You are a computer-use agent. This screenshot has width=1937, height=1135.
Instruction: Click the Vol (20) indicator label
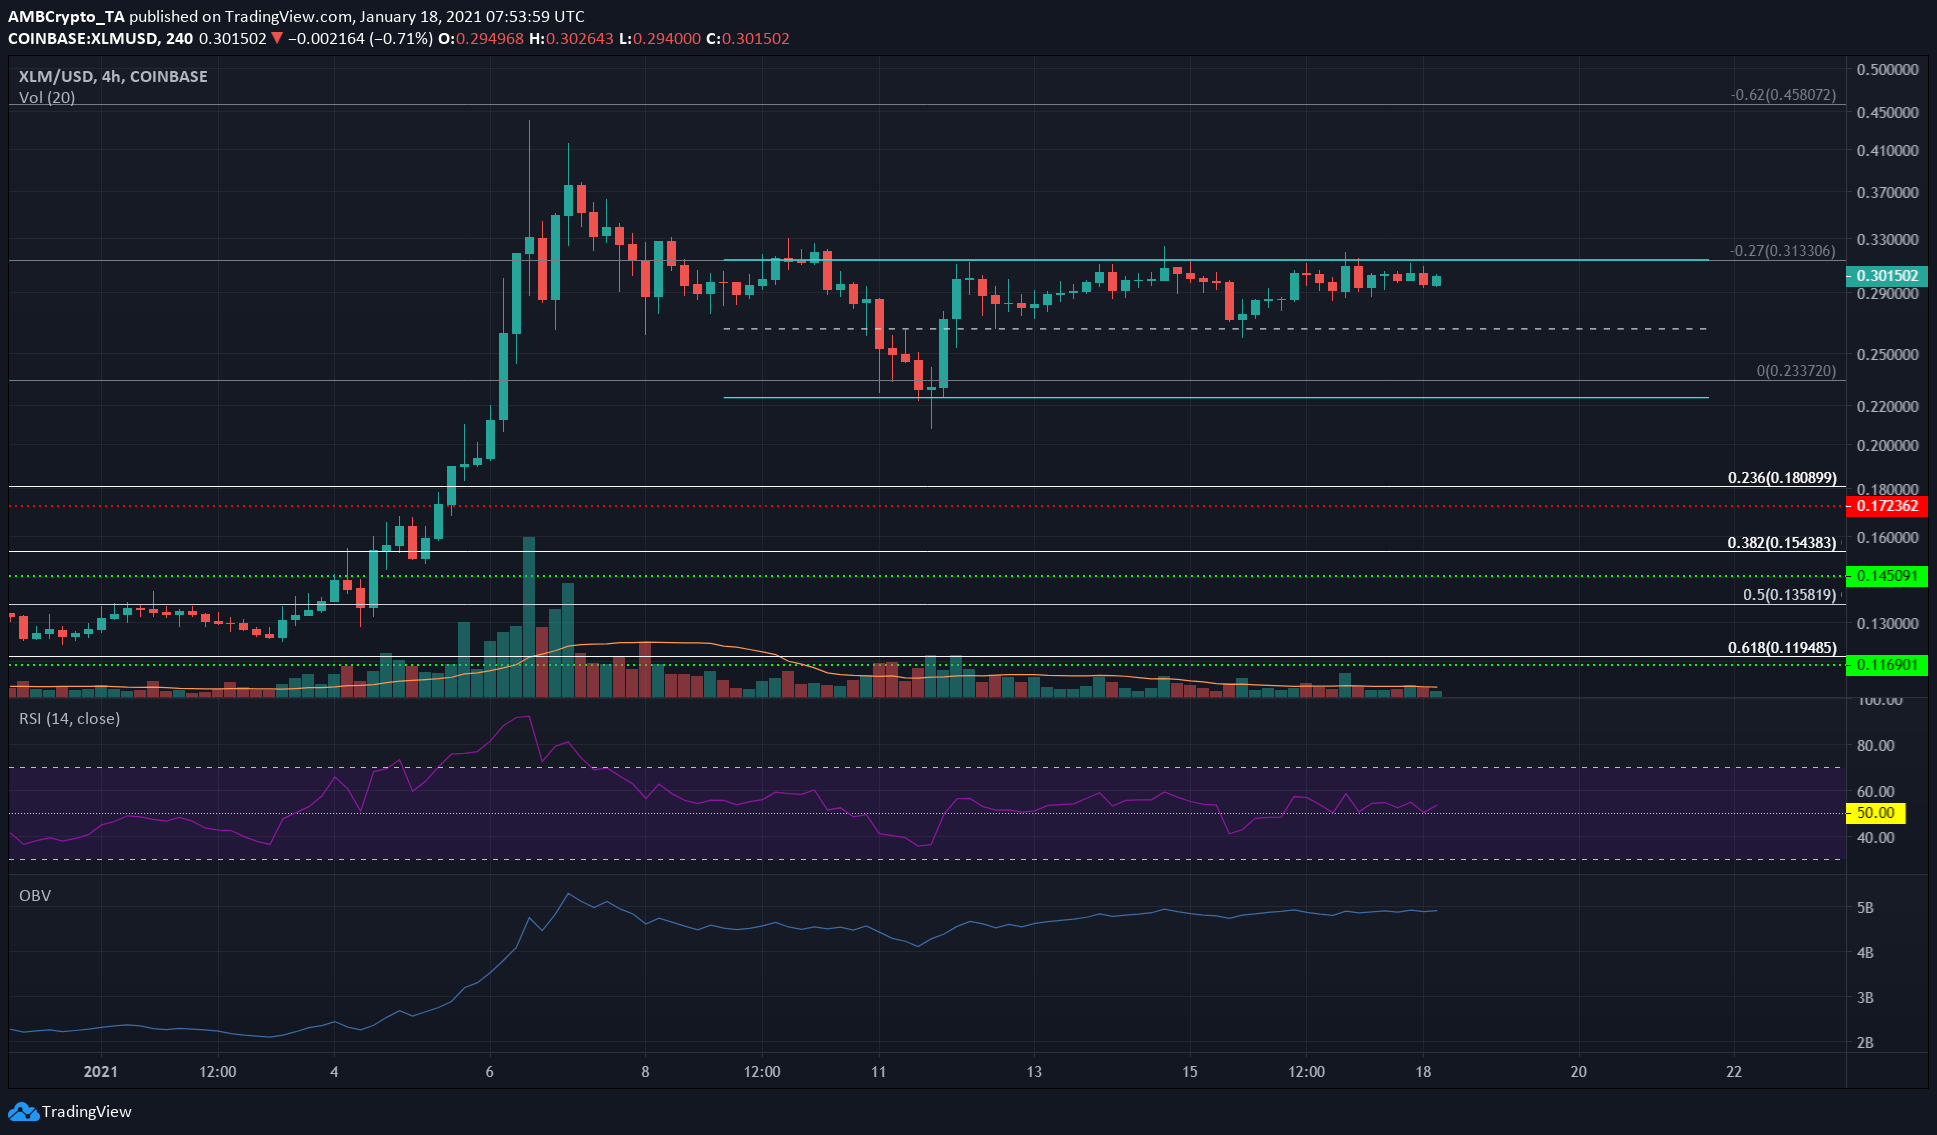tap(47, 97)
